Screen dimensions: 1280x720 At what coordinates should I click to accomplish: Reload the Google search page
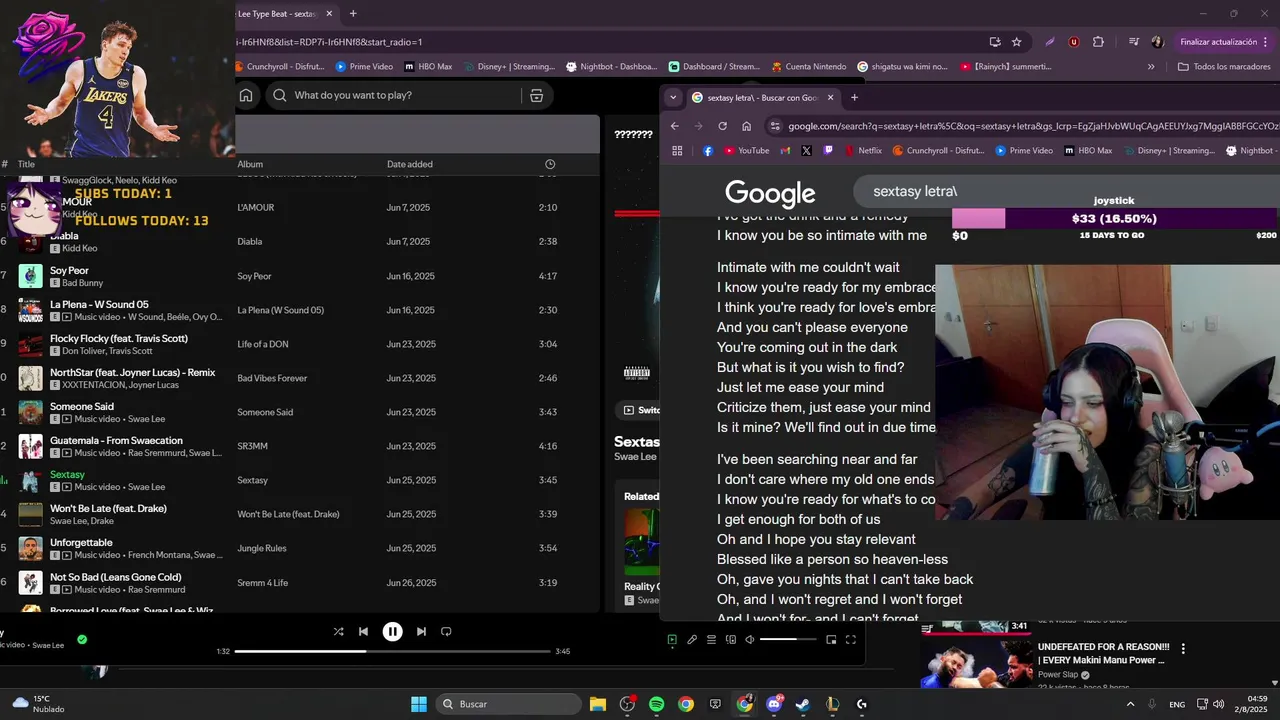(x=722, y=126)
